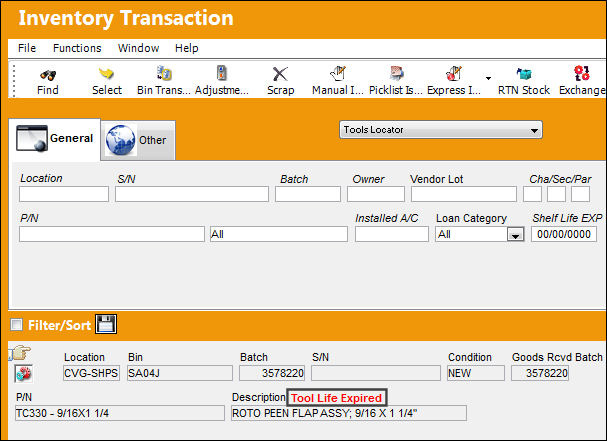Click the CVG-SHPS location value
Image resolution: width=607 pixels, height=441 pixels.
91,373
